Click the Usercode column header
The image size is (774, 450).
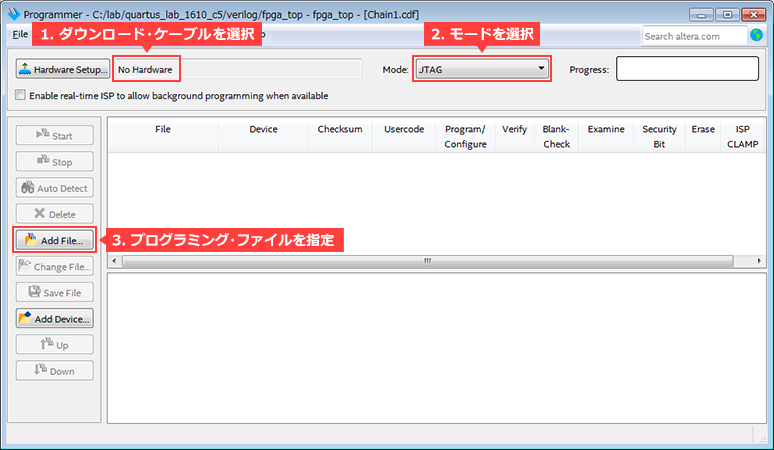[x=404, y=136]
